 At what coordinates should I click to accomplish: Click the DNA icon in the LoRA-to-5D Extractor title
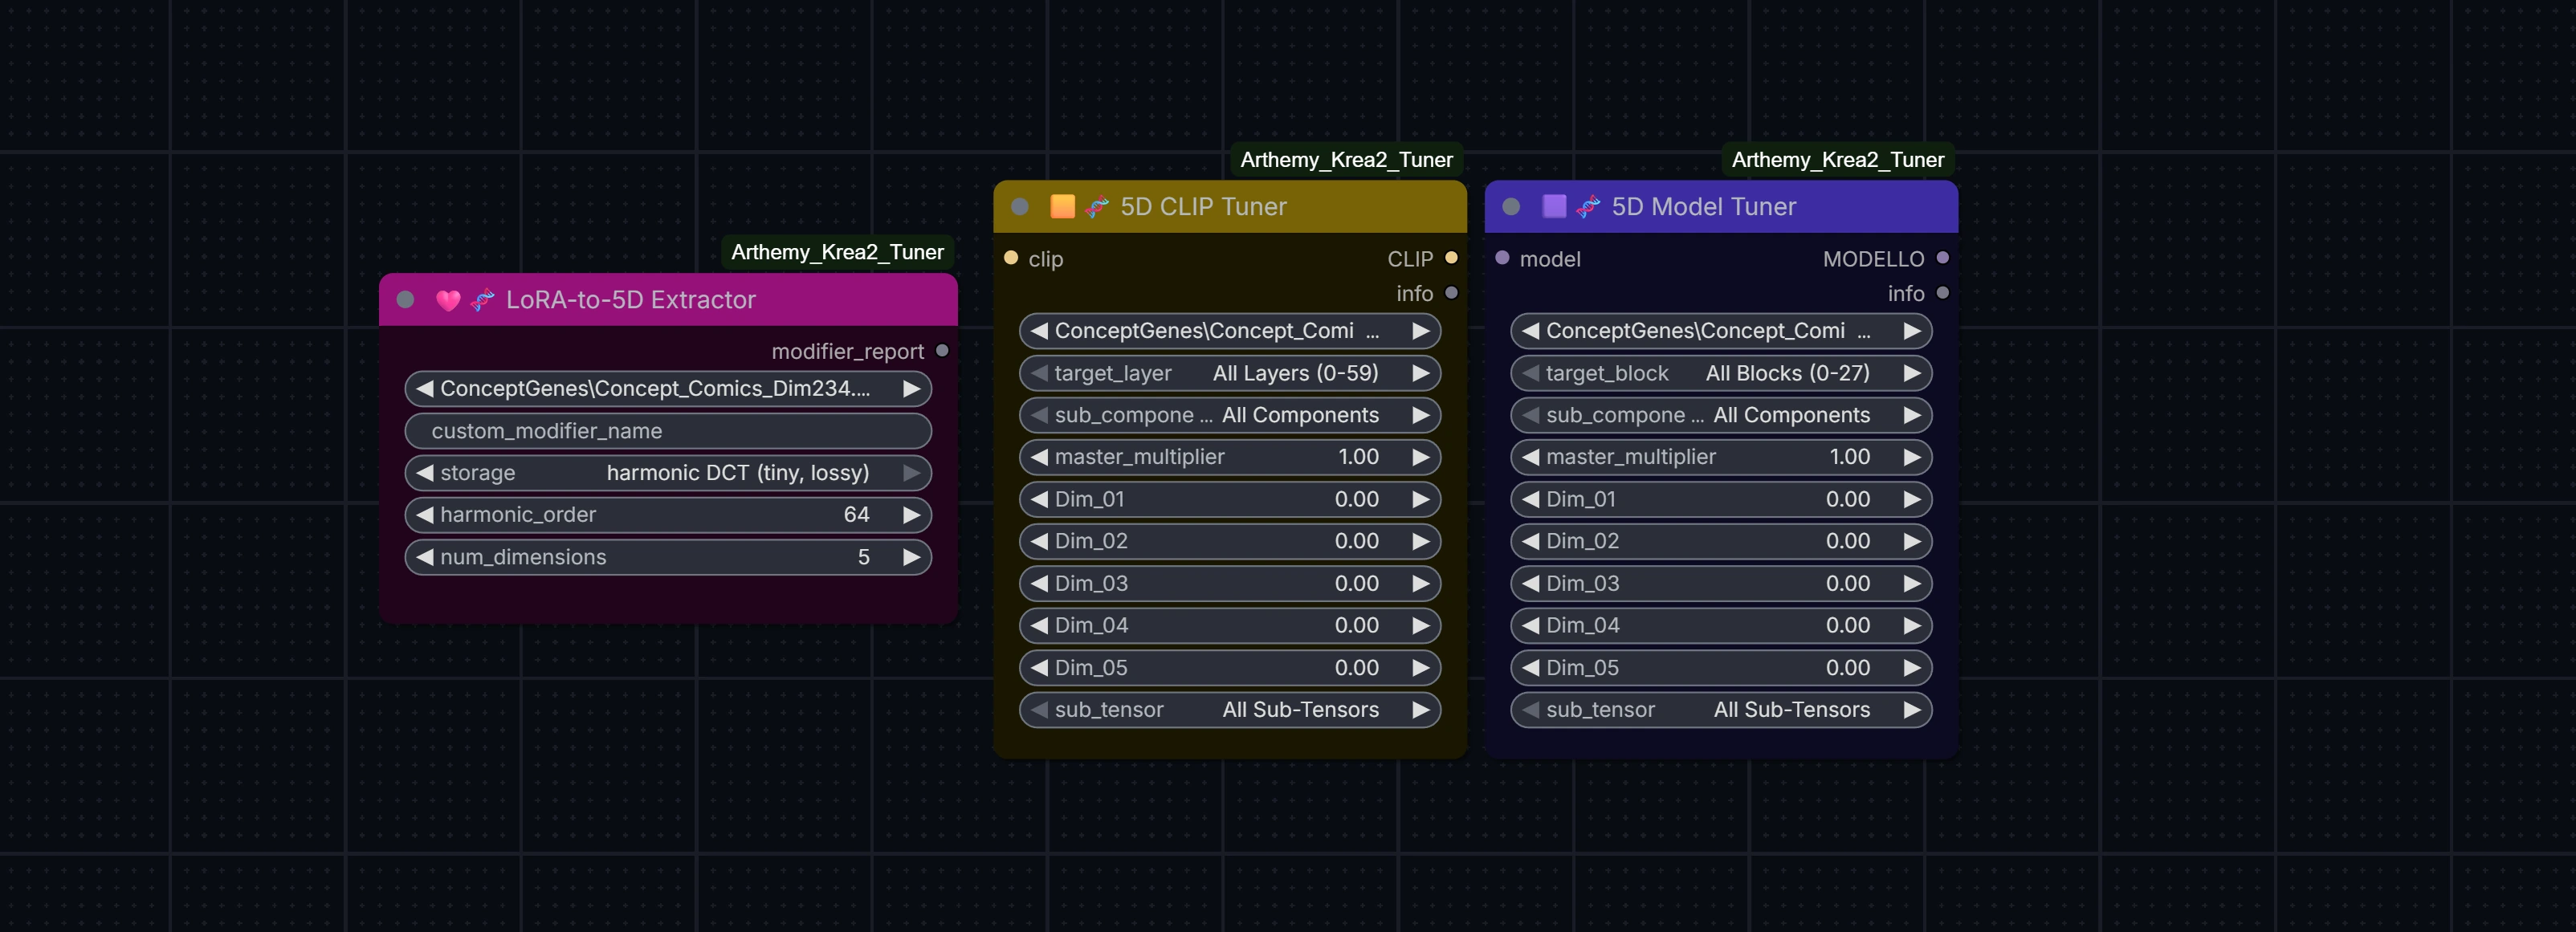pyautogui.click(x=483, y=300)
